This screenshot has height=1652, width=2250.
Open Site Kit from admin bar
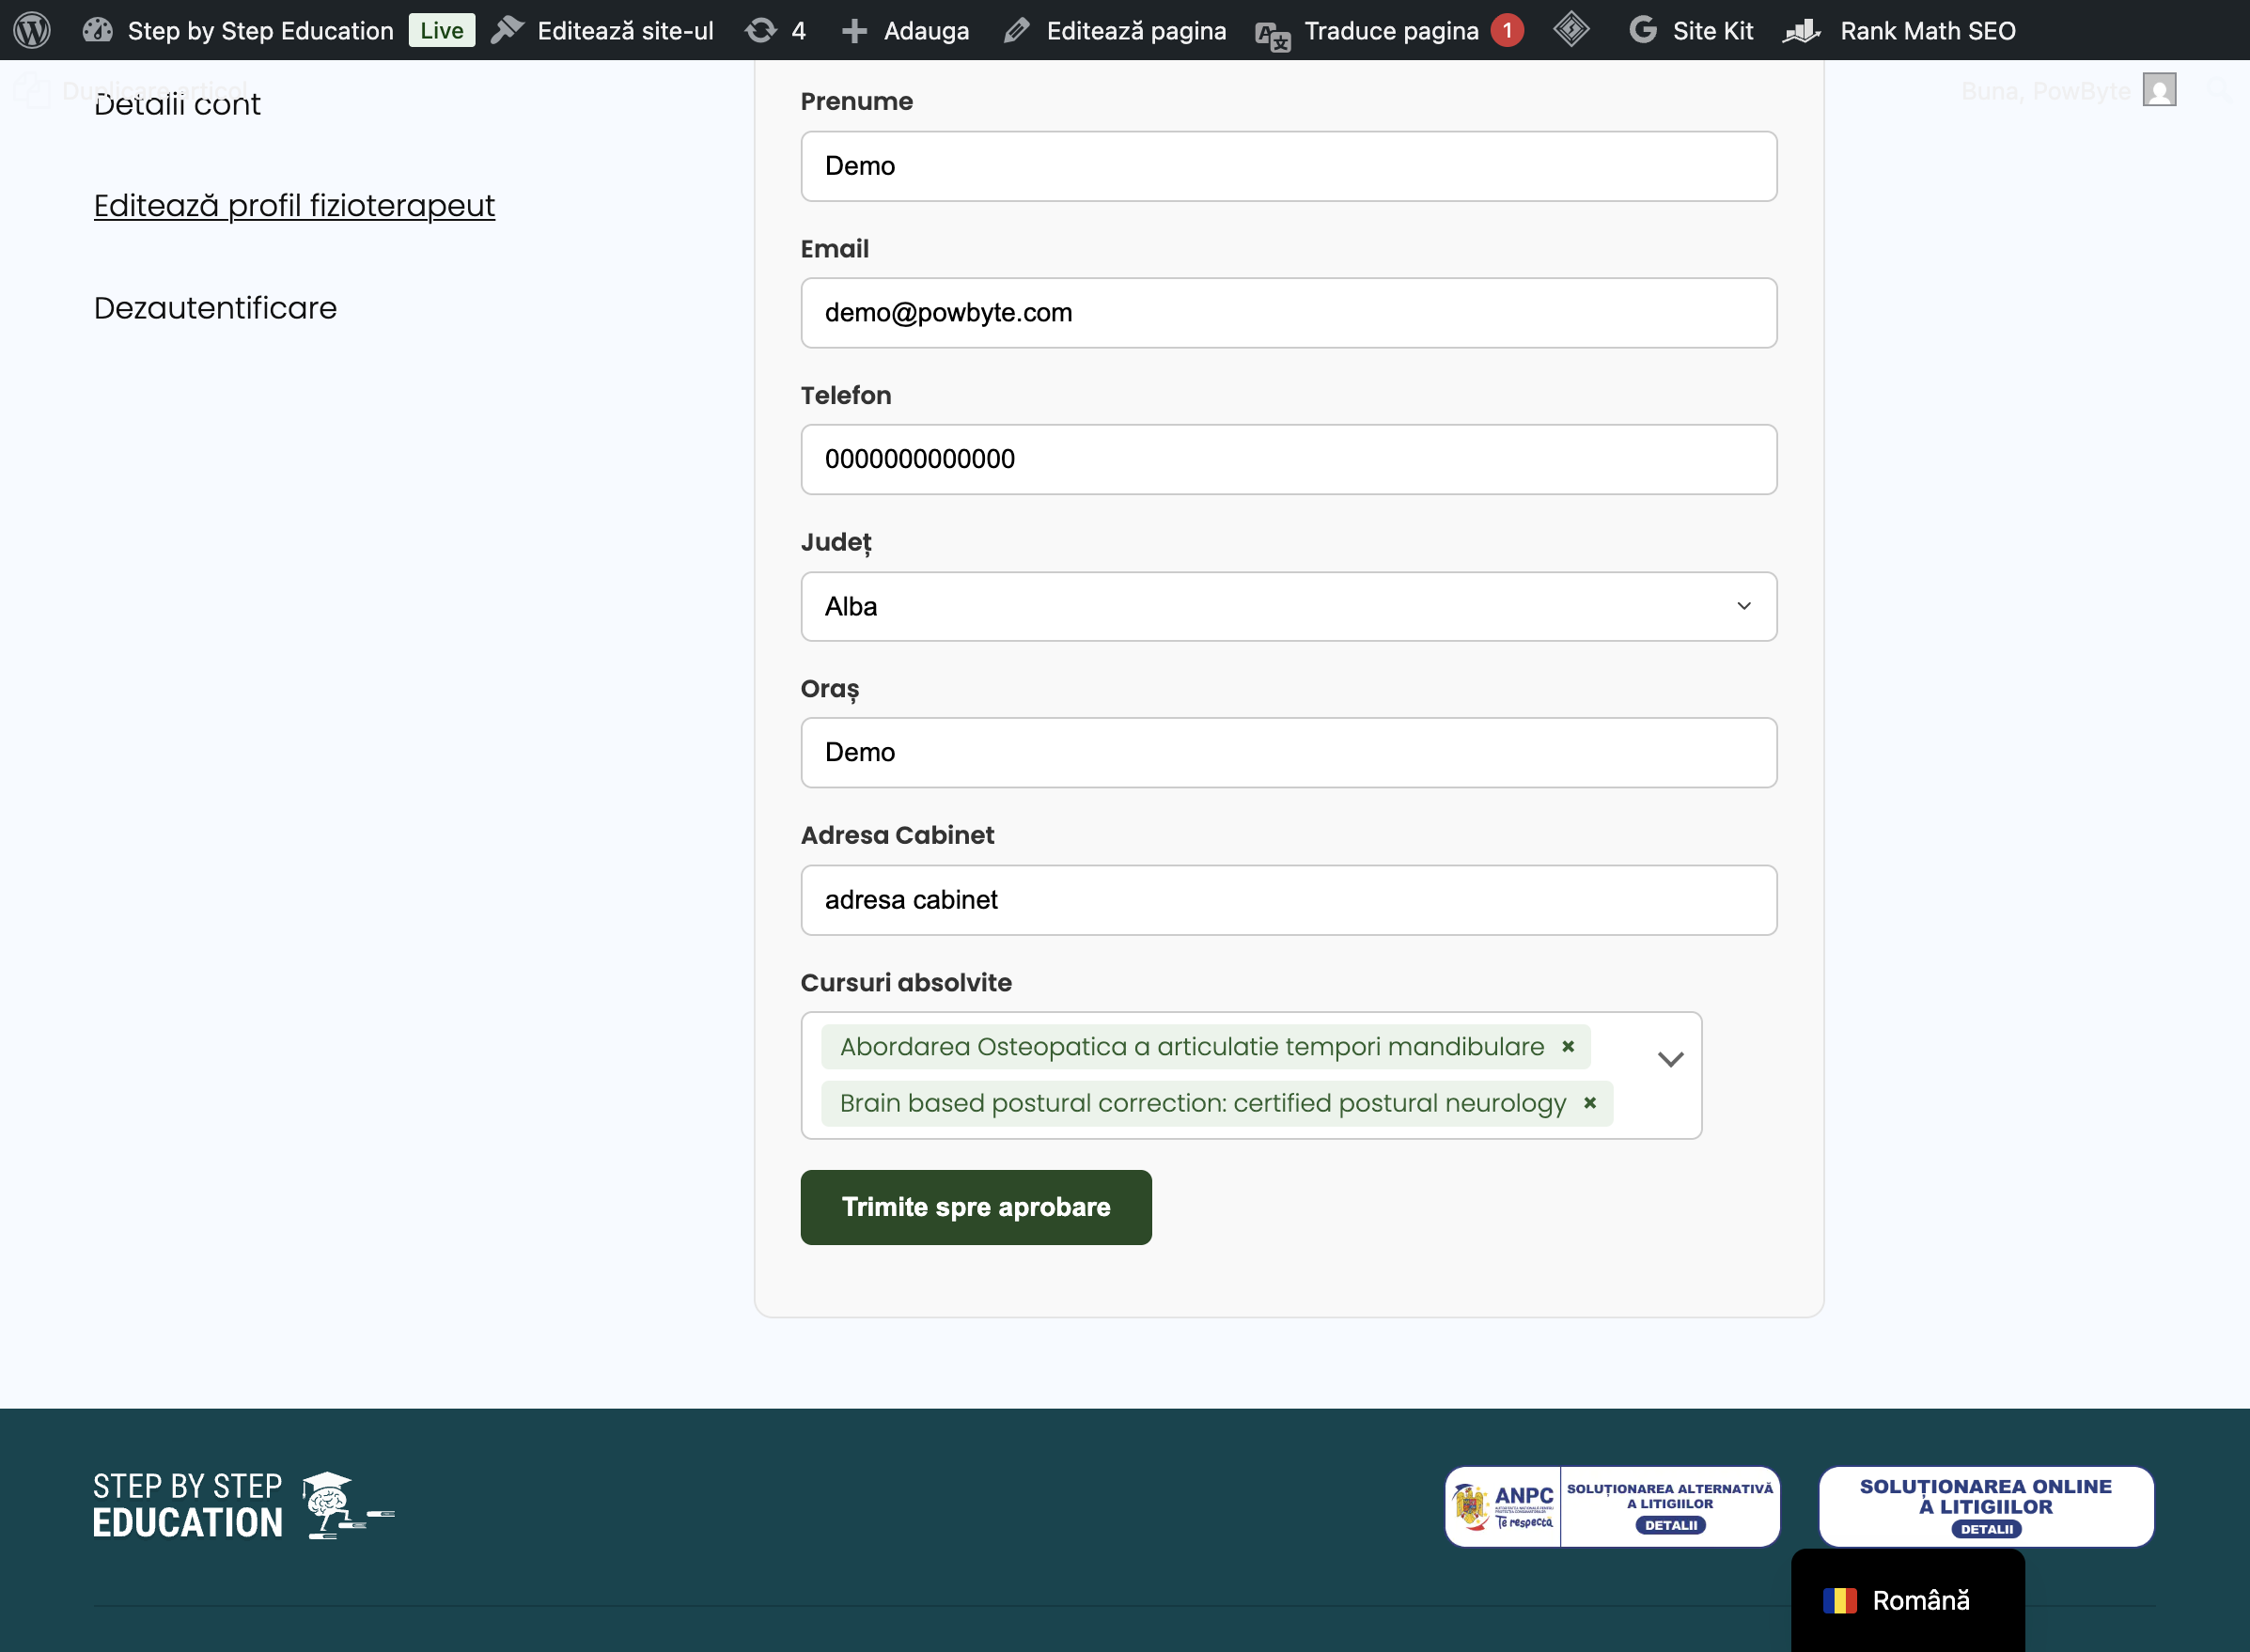point(1691,30)
